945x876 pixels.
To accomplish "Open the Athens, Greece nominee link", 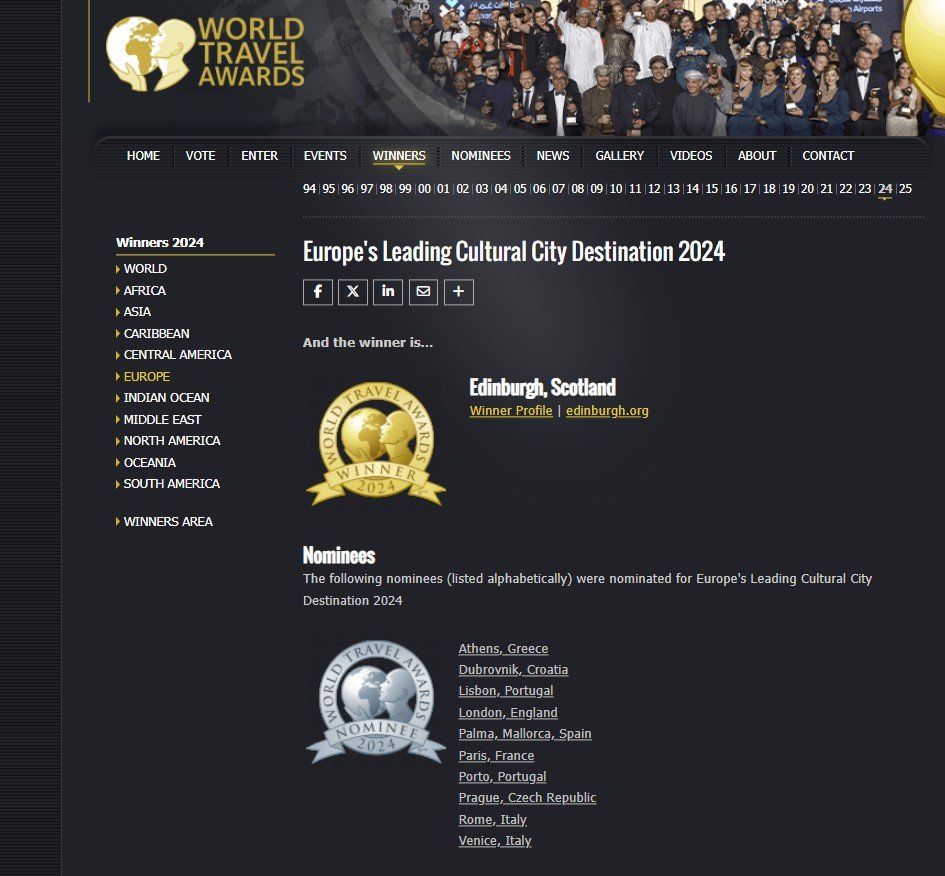I will (x=503, y=648).
